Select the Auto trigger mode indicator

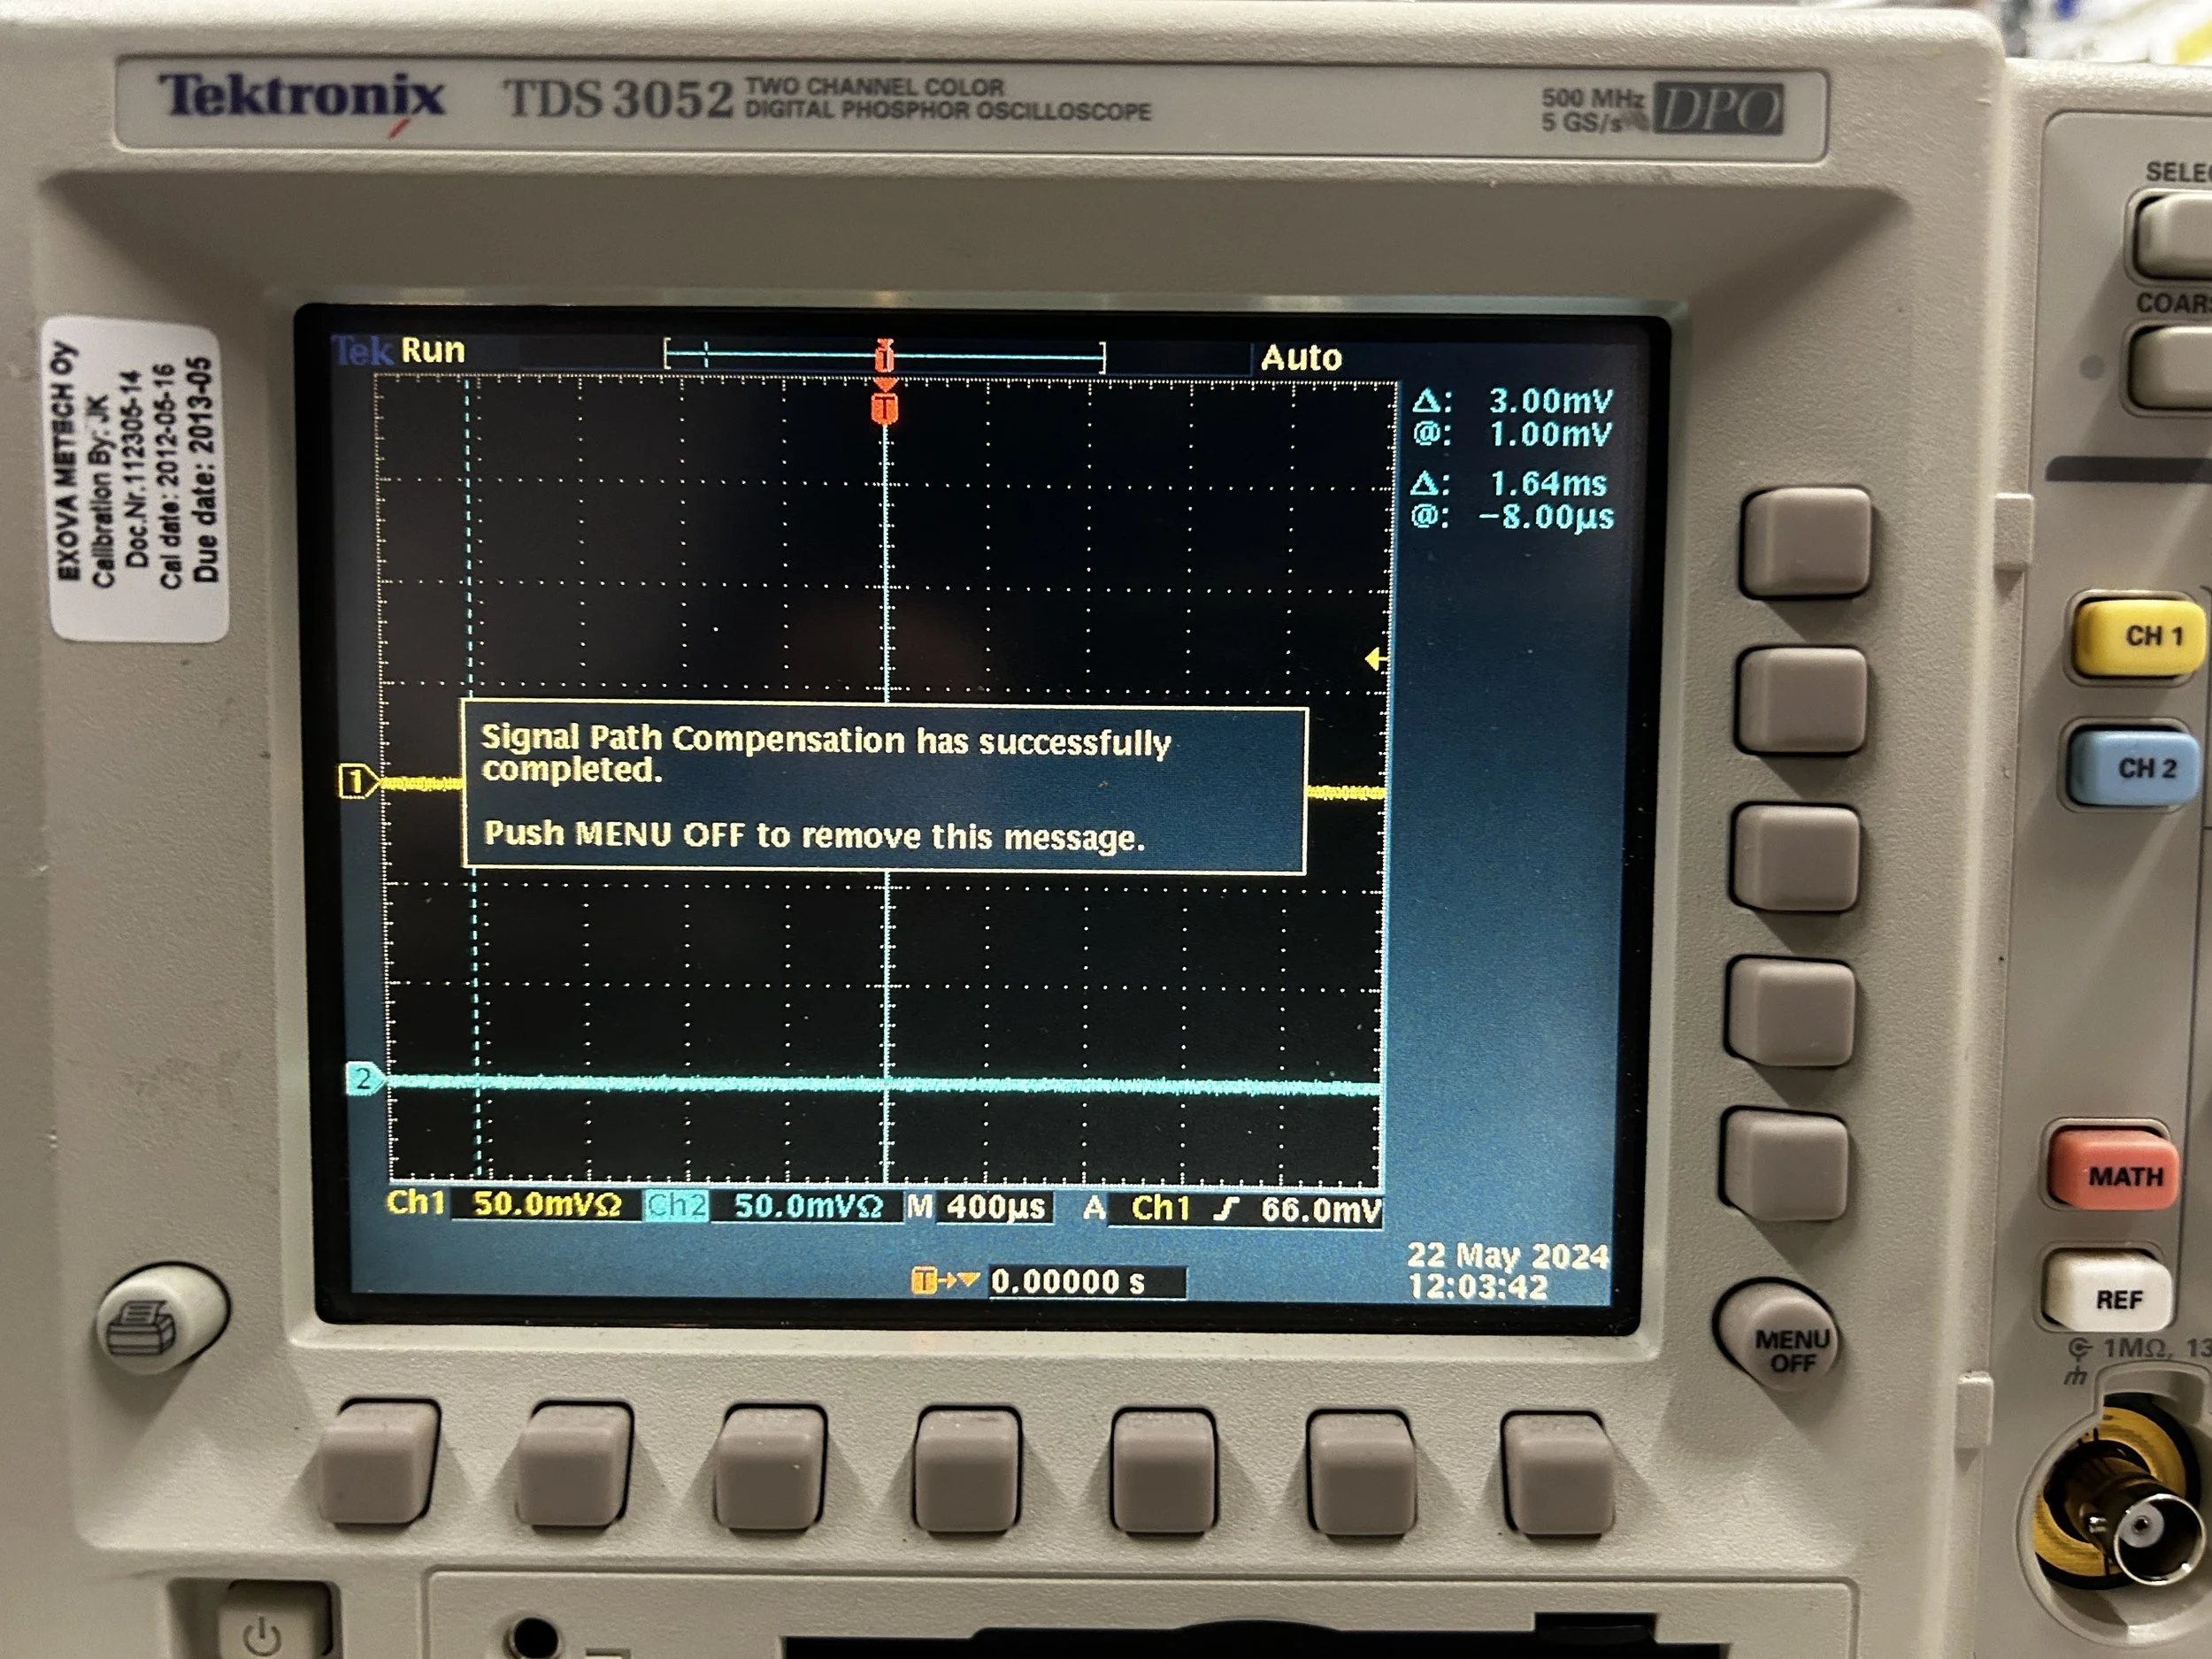point(1302,357)
